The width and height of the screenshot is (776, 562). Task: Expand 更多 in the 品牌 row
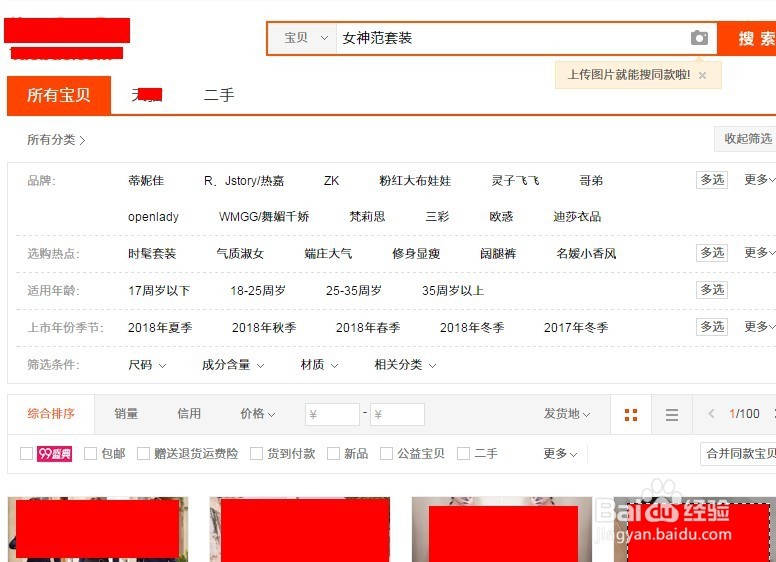tap(760, 180)
